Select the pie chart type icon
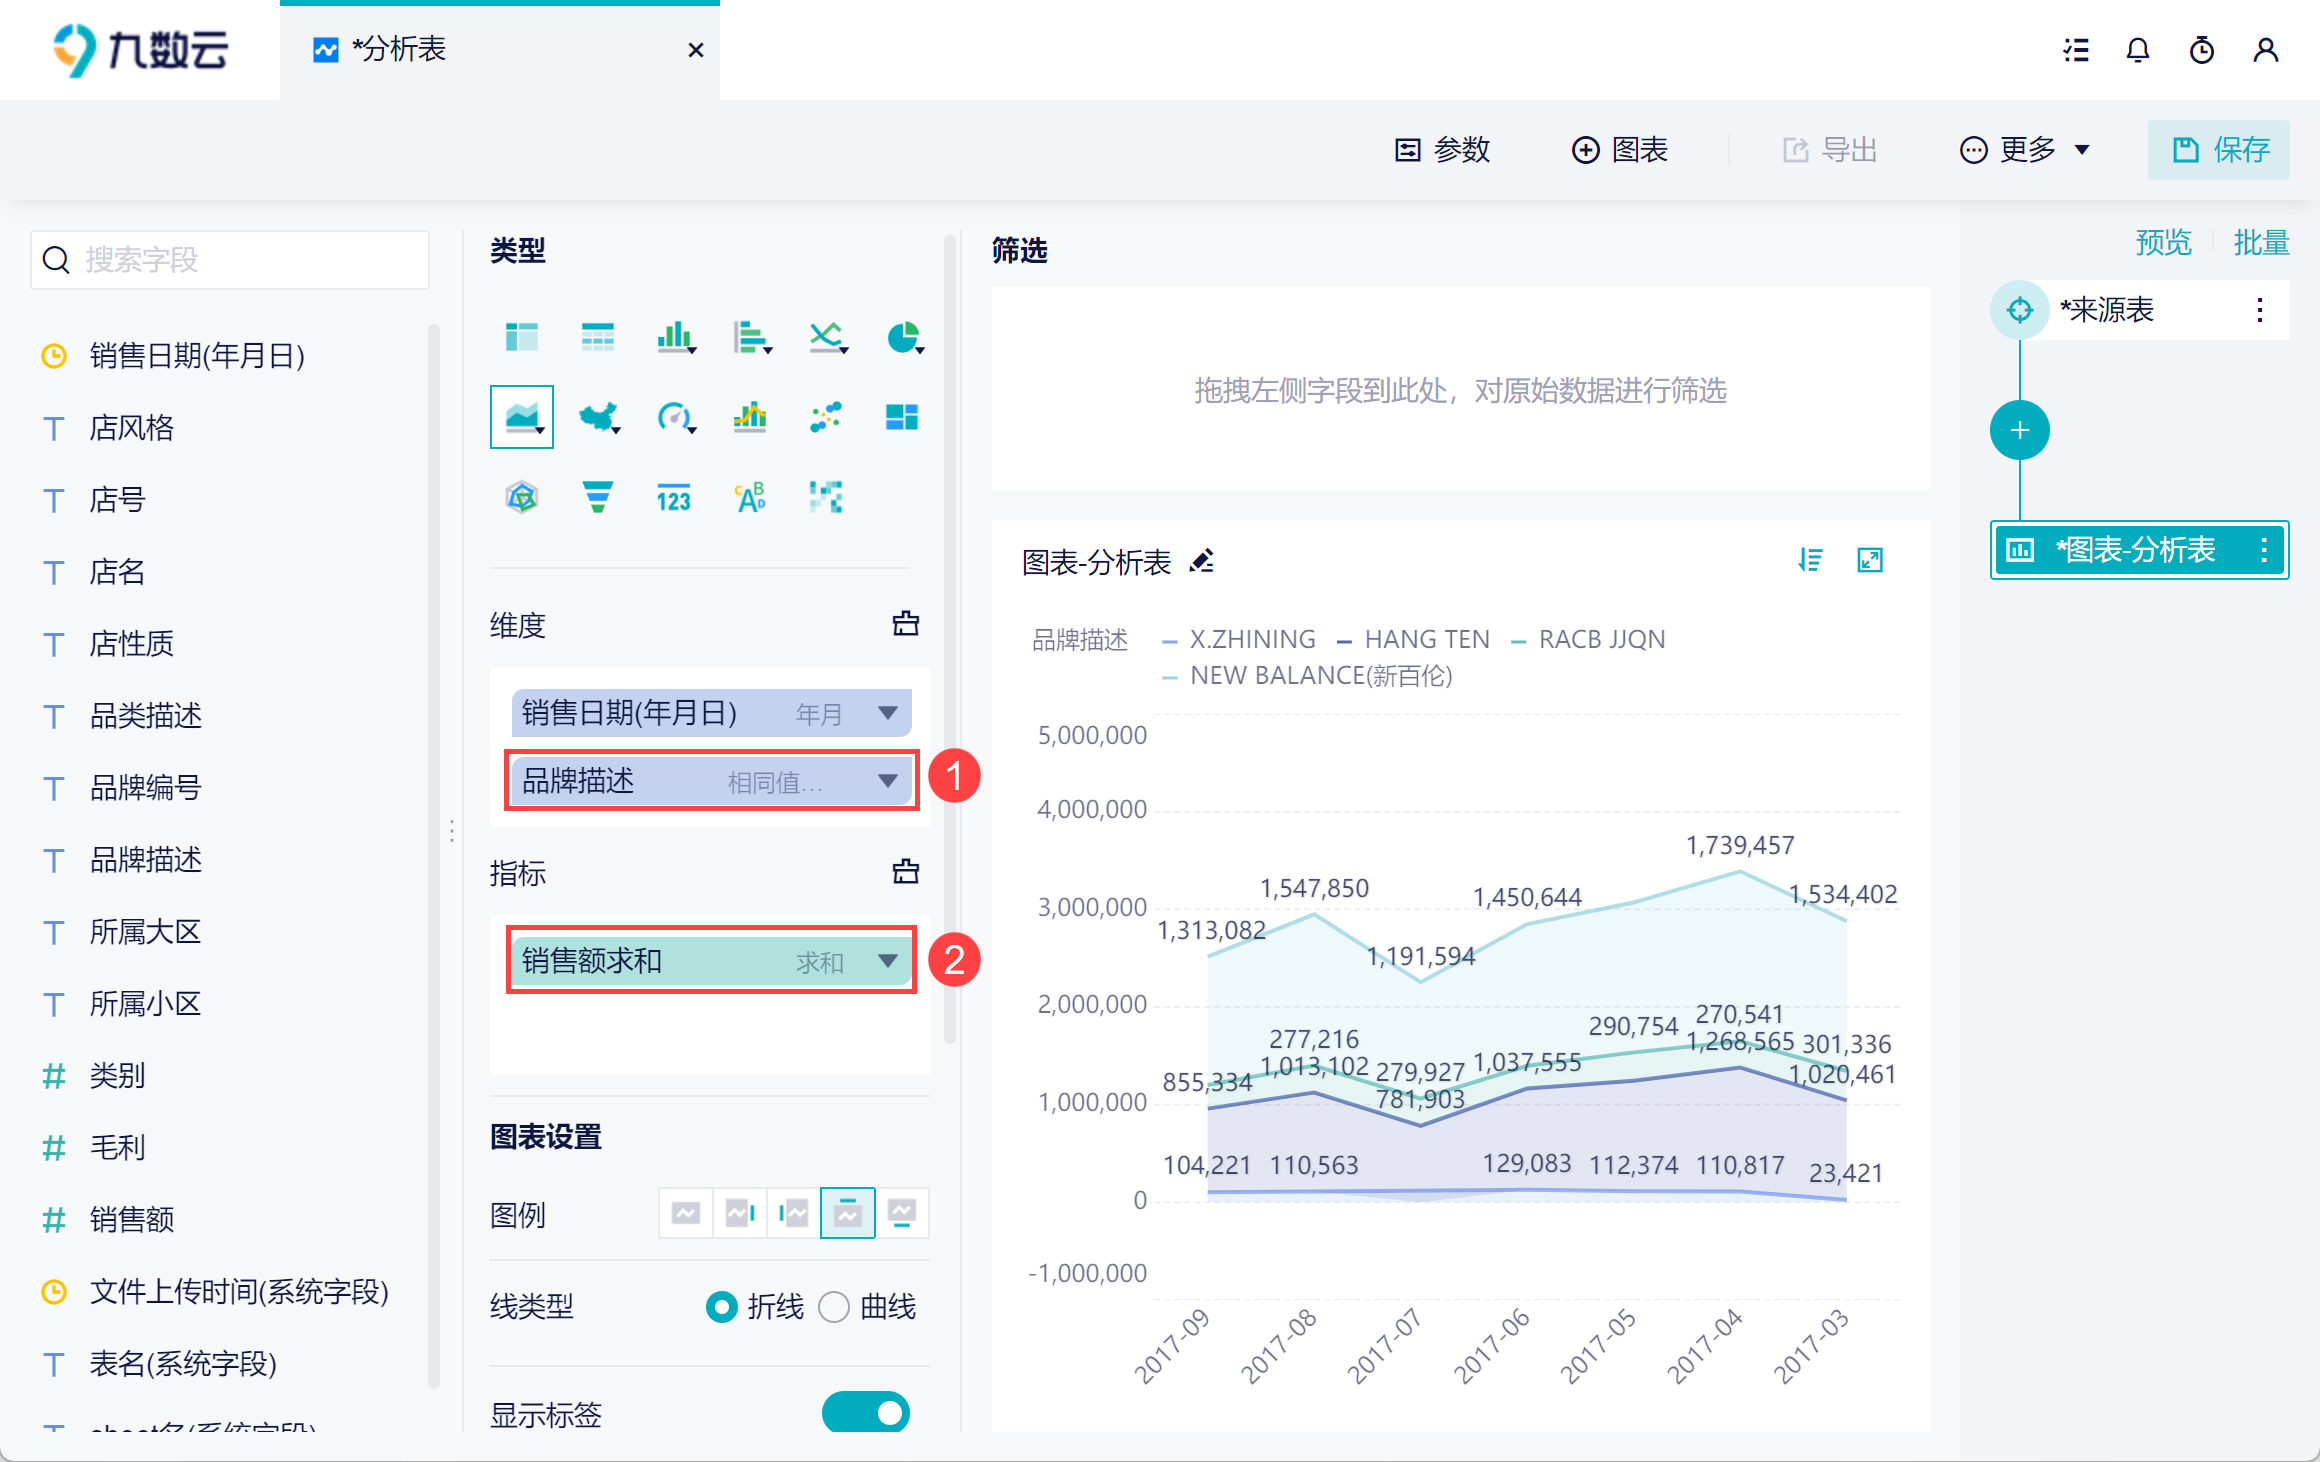The image size is (2320, 1462). point(903,338)
